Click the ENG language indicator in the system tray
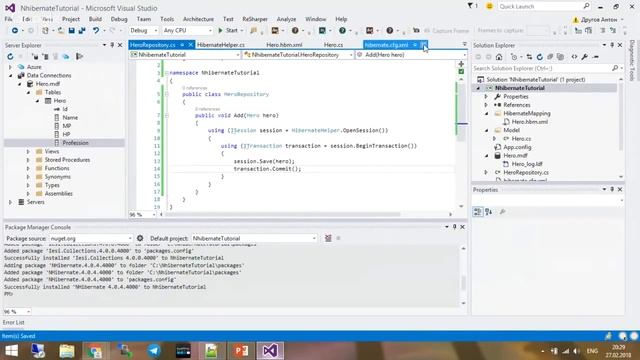The height and width of the screenshot is (360, 640). [x=592, y=351]
